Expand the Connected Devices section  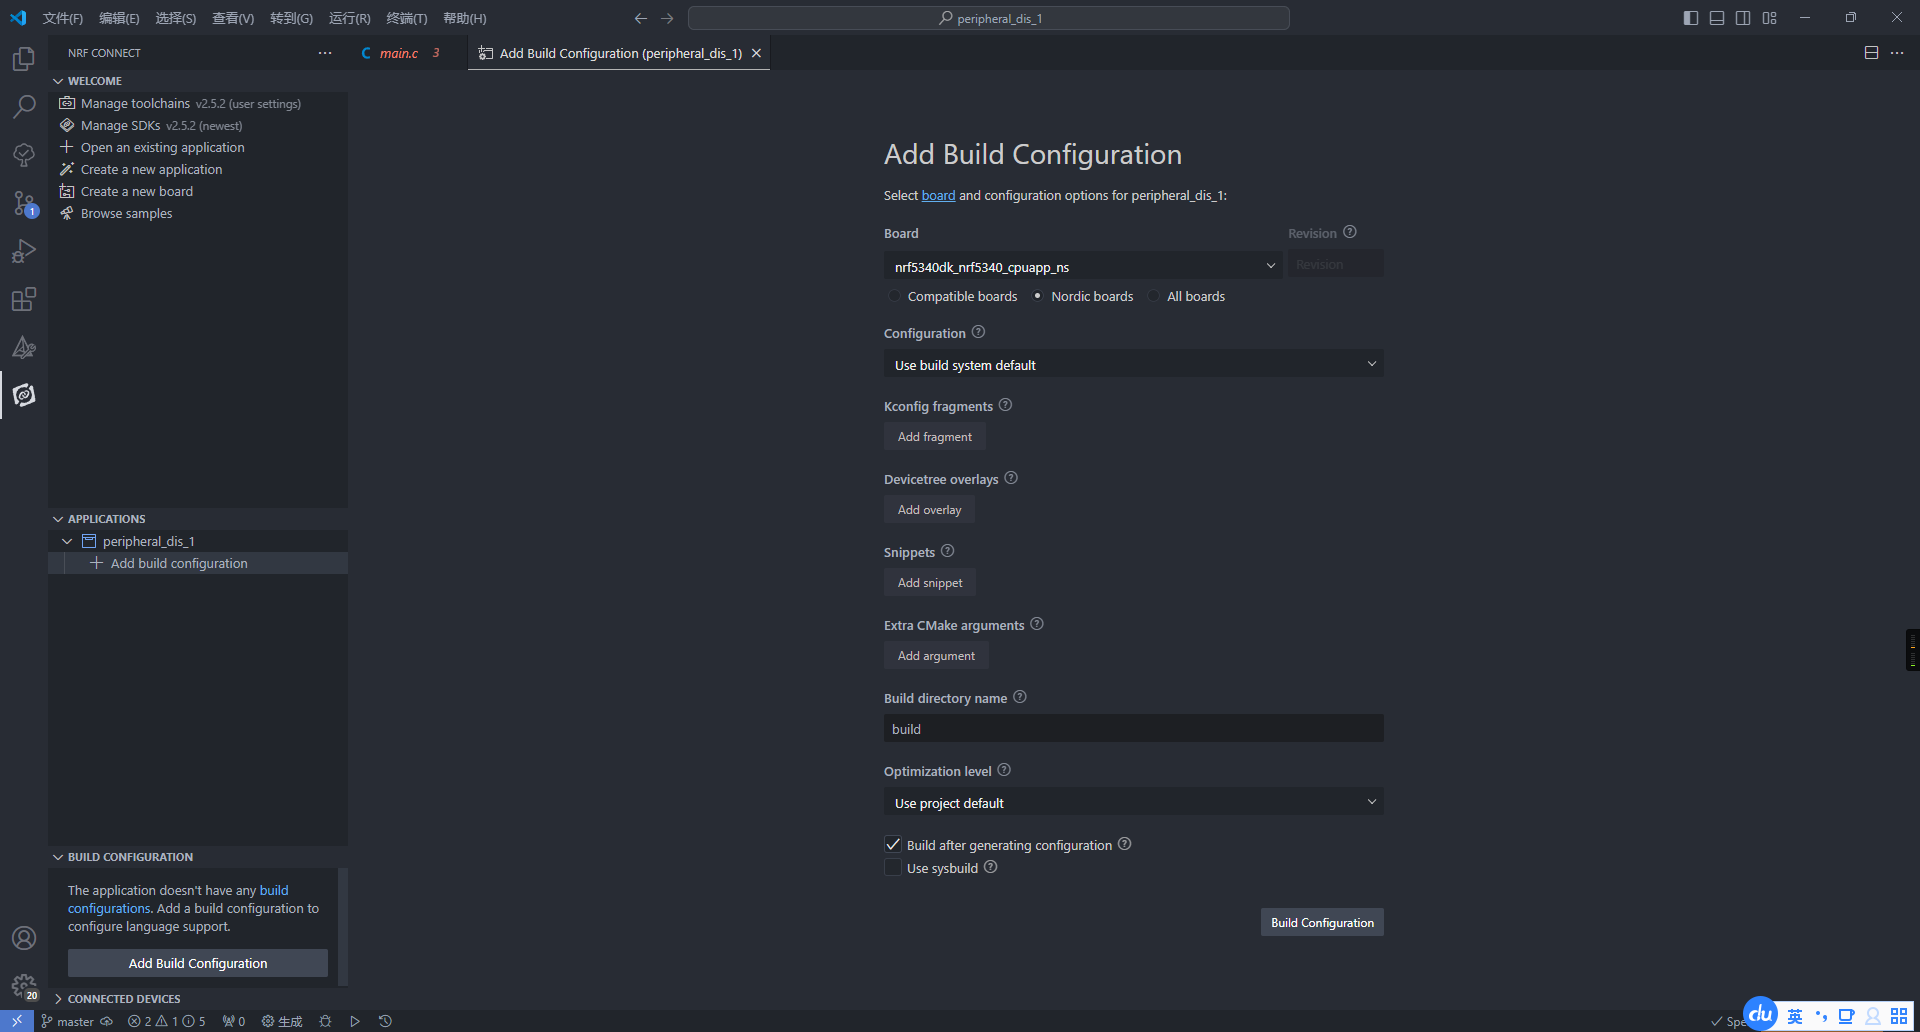click(x=124, y=999)
